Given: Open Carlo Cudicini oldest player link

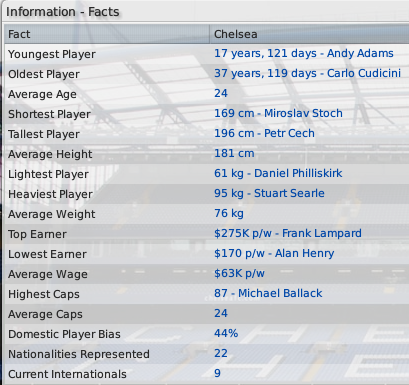Looking at the screenshot, I should pyautogui.click(x=307, y=73).
